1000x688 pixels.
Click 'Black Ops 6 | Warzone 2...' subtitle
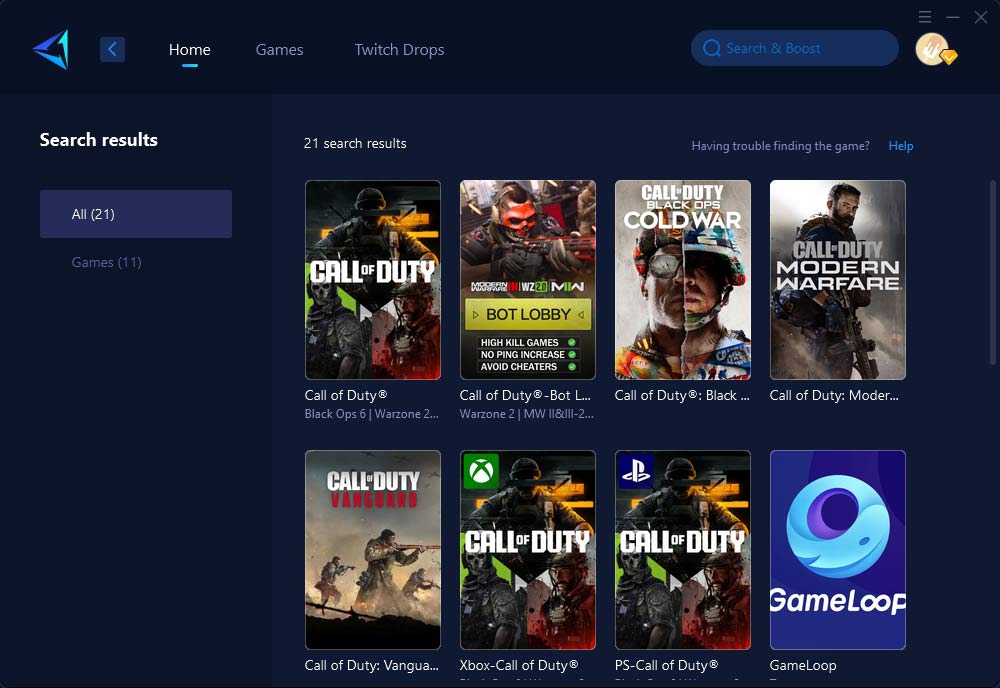pyautogui.click(x=372, y=414)
